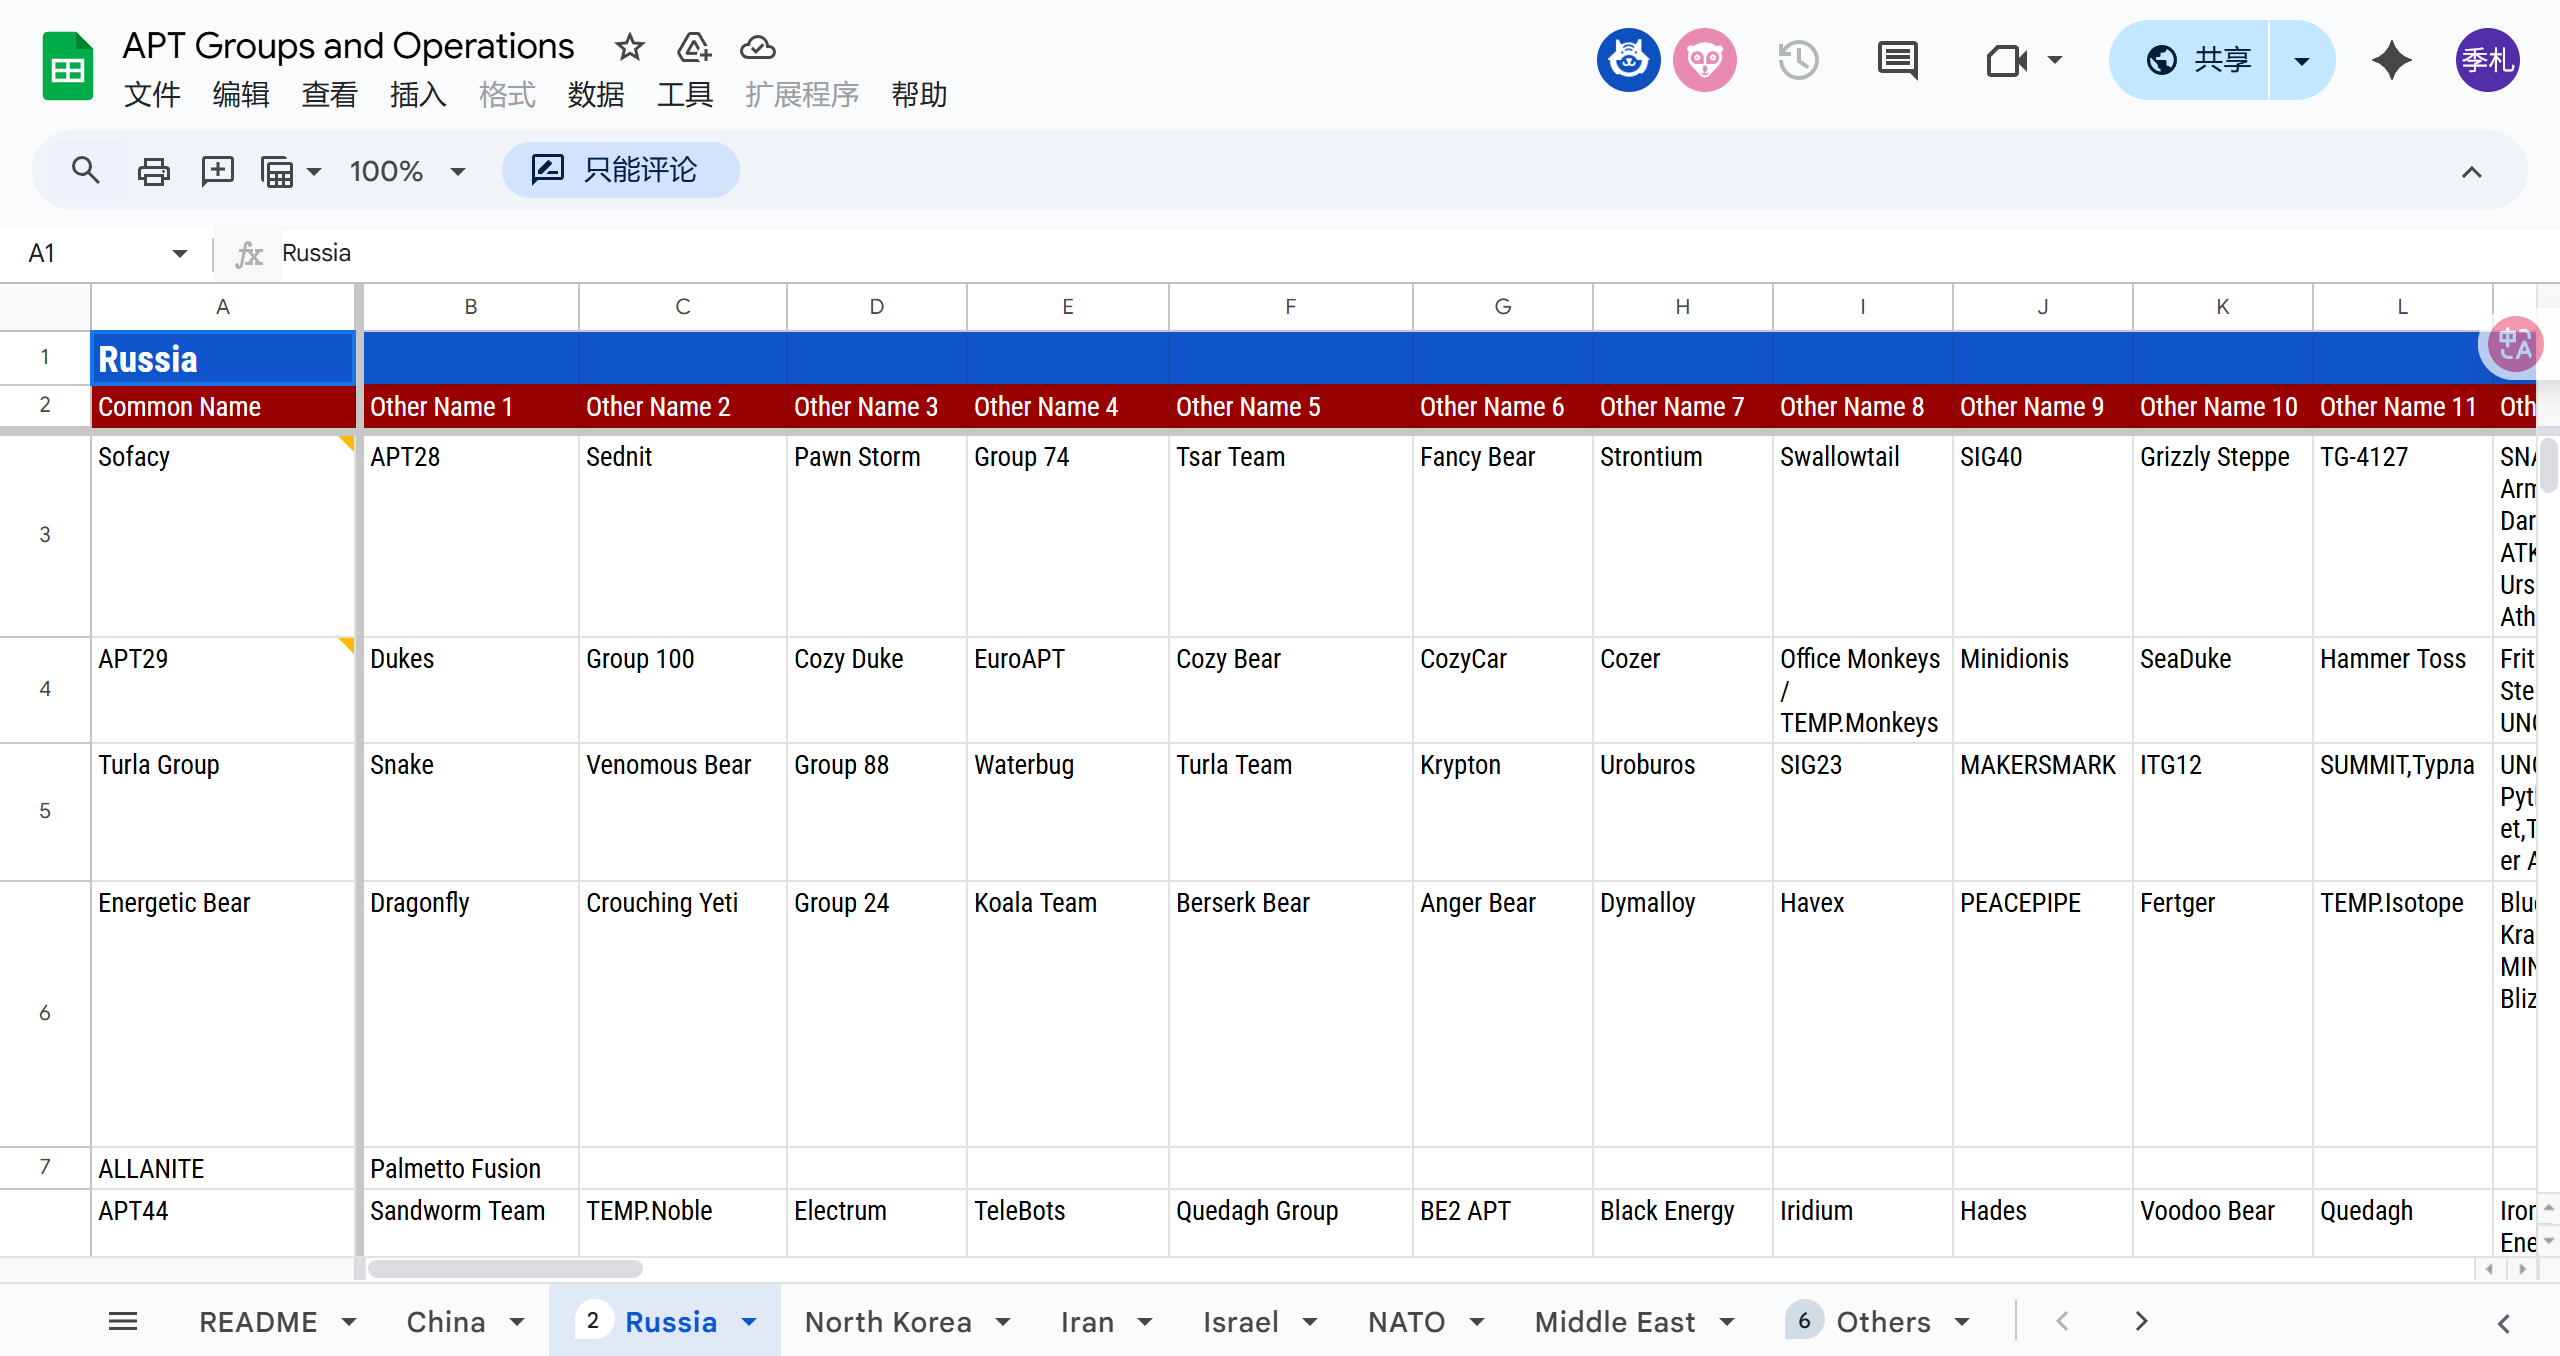The height and width of the screenshot is (1356, 2560).
Task: Click the print icon
Action: [x=153, y=171]
